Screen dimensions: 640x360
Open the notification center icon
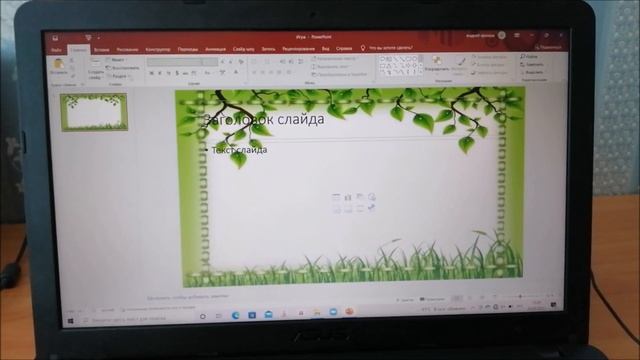[553, 304]
